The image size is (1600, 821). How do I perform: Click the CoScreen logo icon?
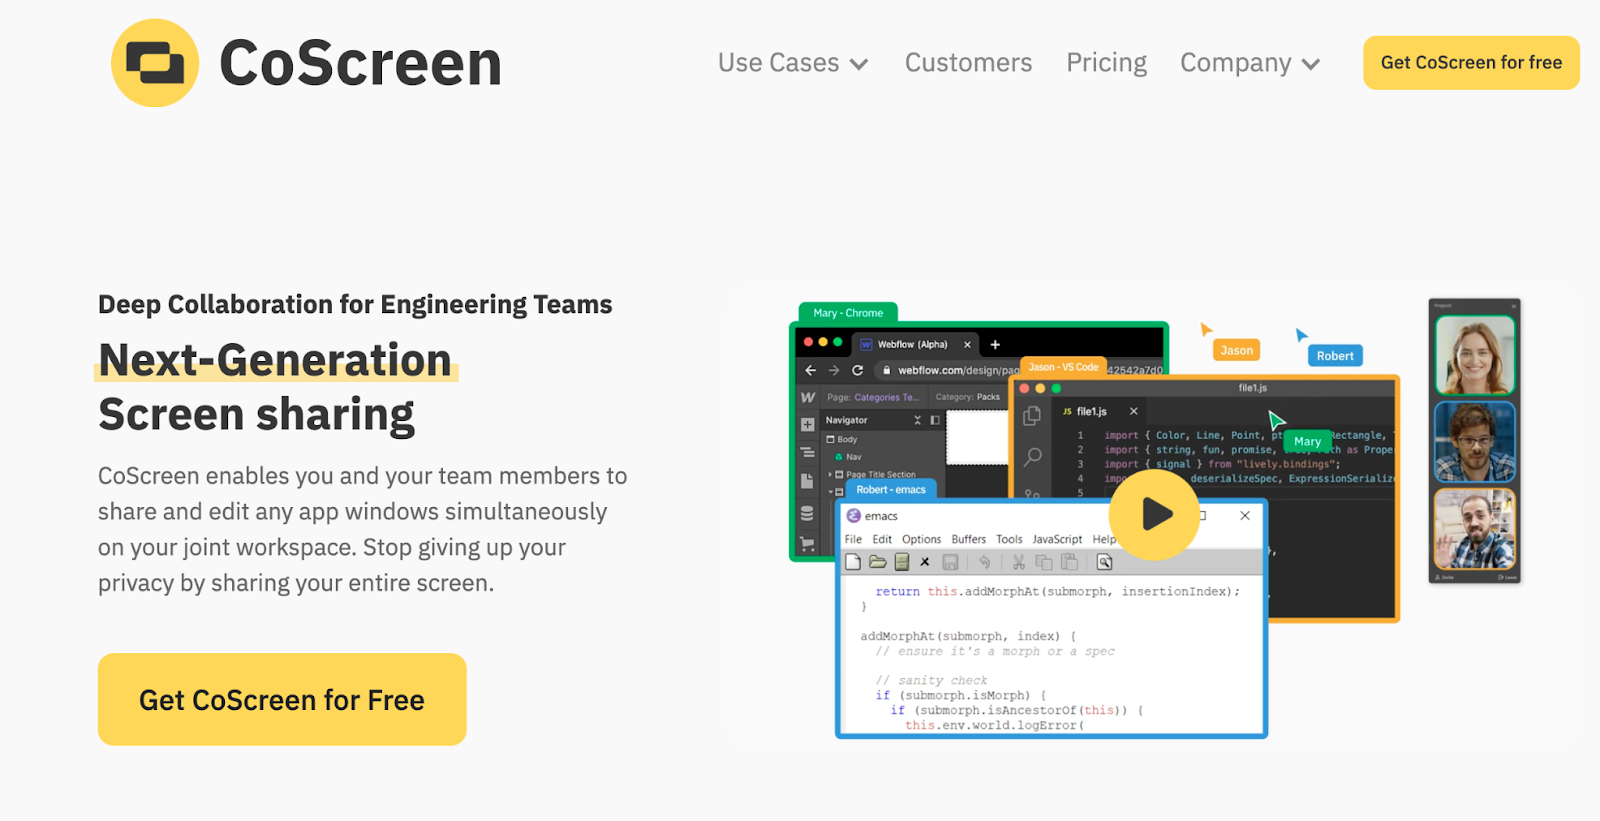[155, 63]
